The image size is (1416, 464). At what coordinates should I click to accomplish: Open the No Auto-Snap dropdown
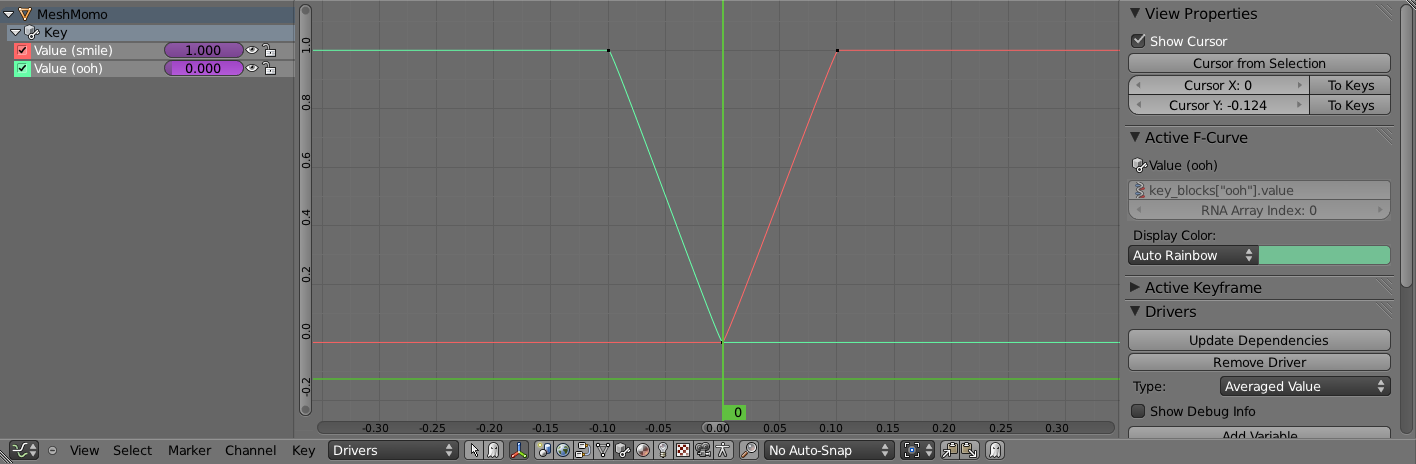(829, 450)
